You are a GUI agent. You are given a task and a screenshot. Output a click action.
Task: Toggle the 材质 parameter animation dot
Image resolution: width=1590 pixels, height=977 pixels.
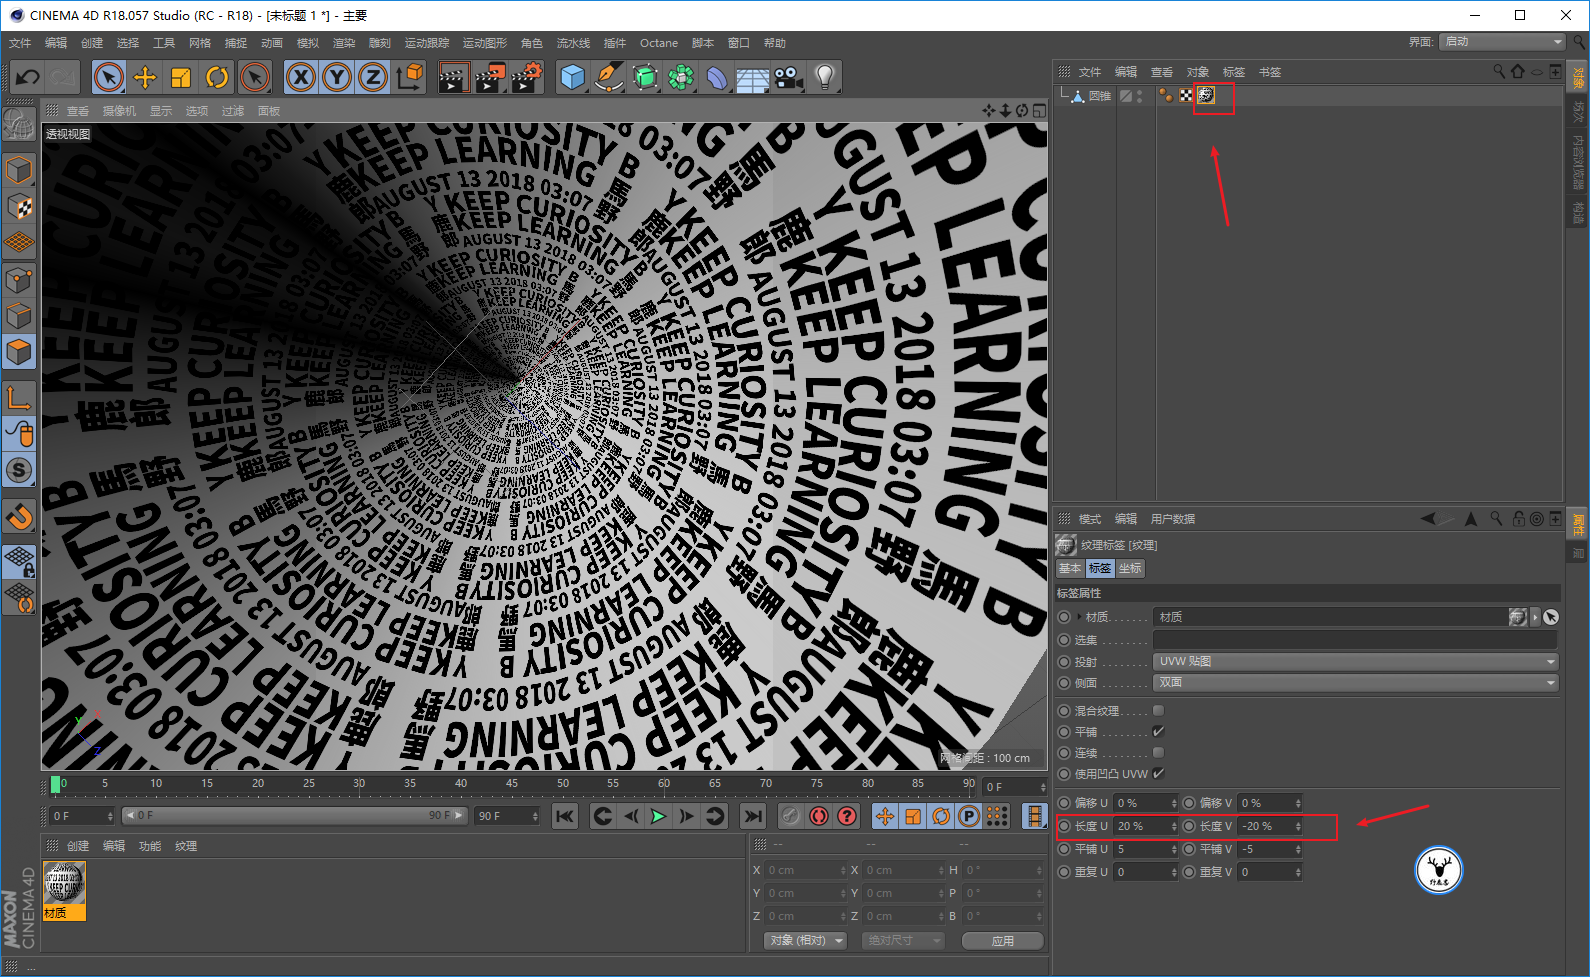(1064, 617)
